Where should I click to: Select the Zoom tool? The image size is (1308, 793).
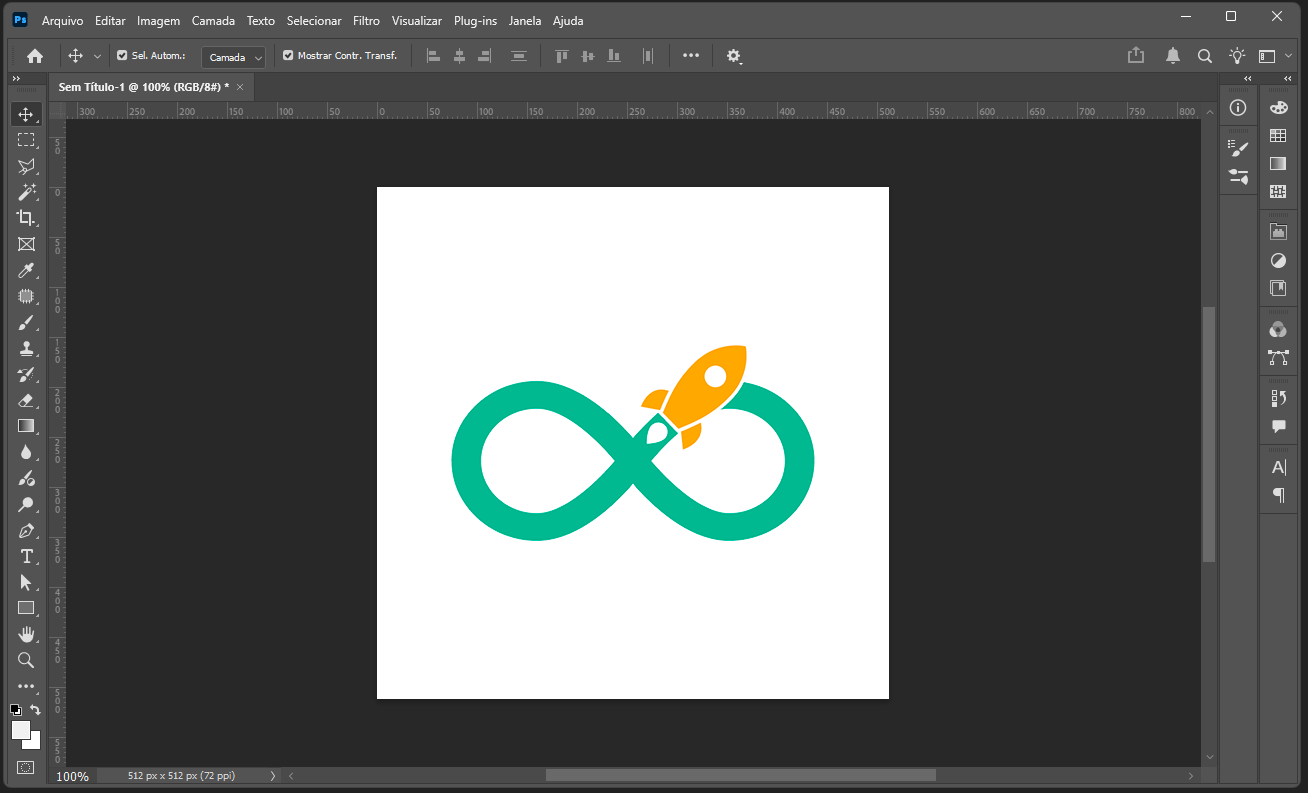[x=26, y=660]
